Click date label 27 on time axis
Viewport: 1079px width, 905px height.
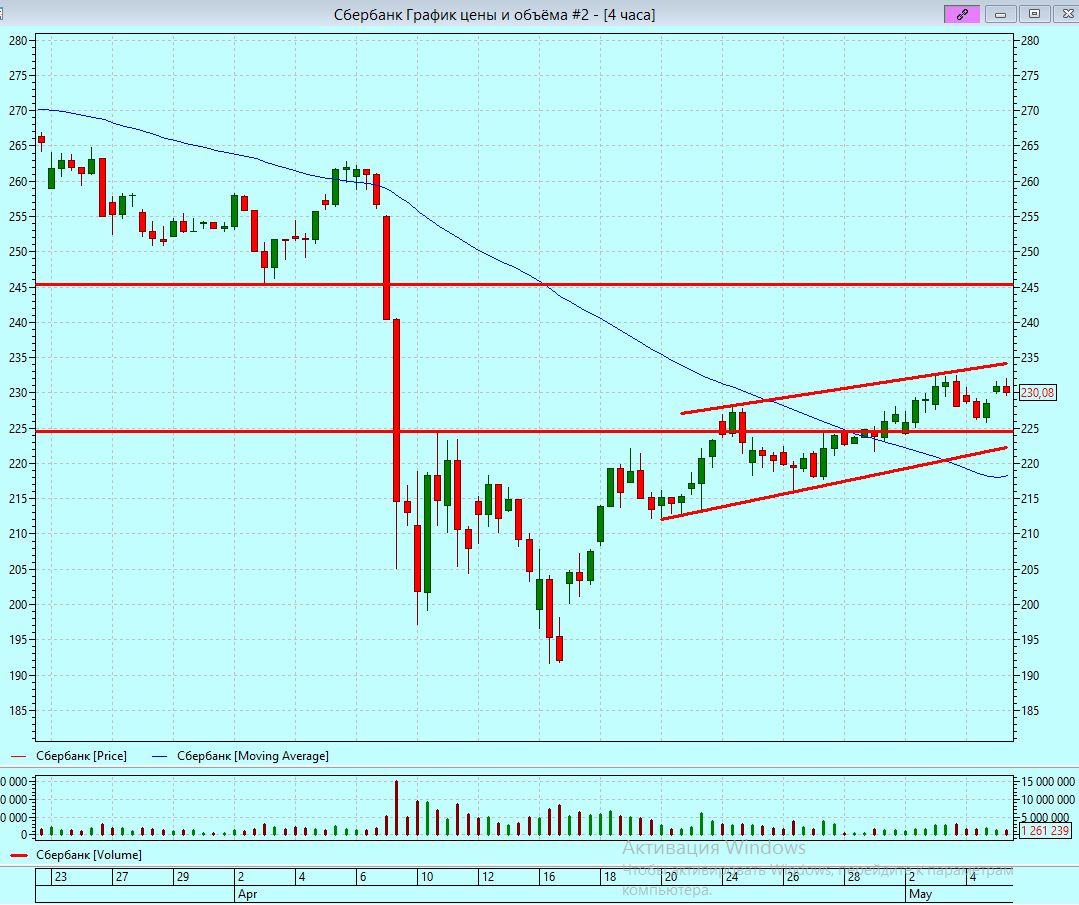click(x=122, y=877)
